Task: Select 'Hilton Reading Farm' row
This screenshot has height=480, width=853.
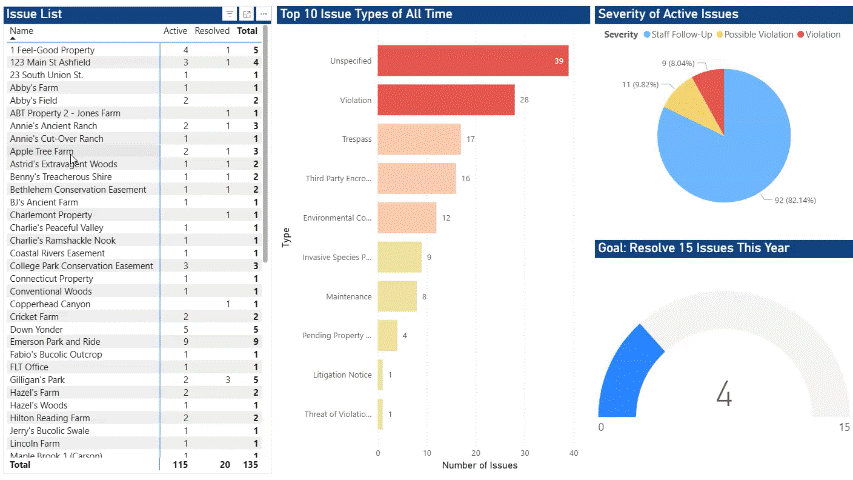Action: 134,418
